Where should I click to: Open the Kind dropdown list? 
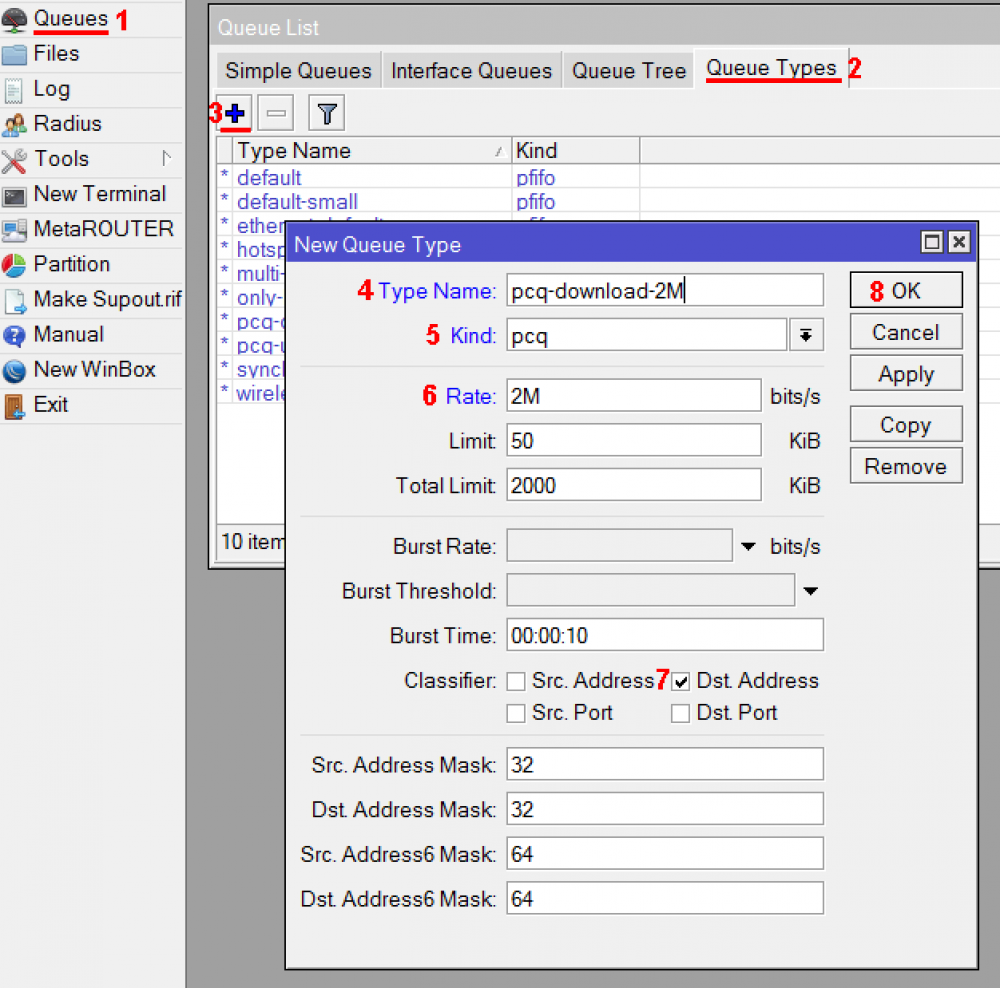pyautogui.click(x=806, y=336)
